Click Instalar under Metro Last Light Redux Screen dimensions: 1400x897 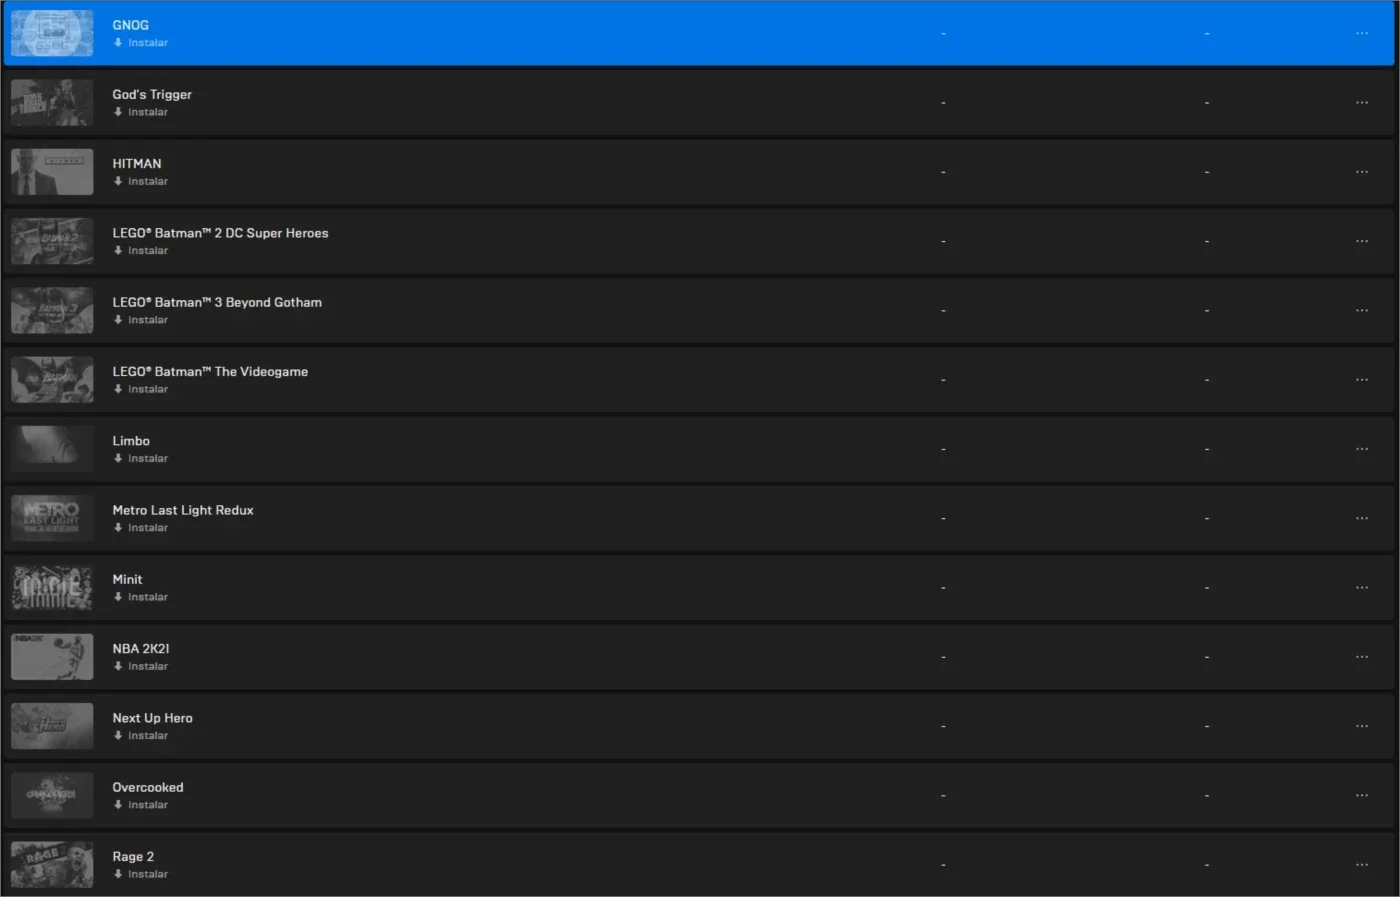point(141,528)
